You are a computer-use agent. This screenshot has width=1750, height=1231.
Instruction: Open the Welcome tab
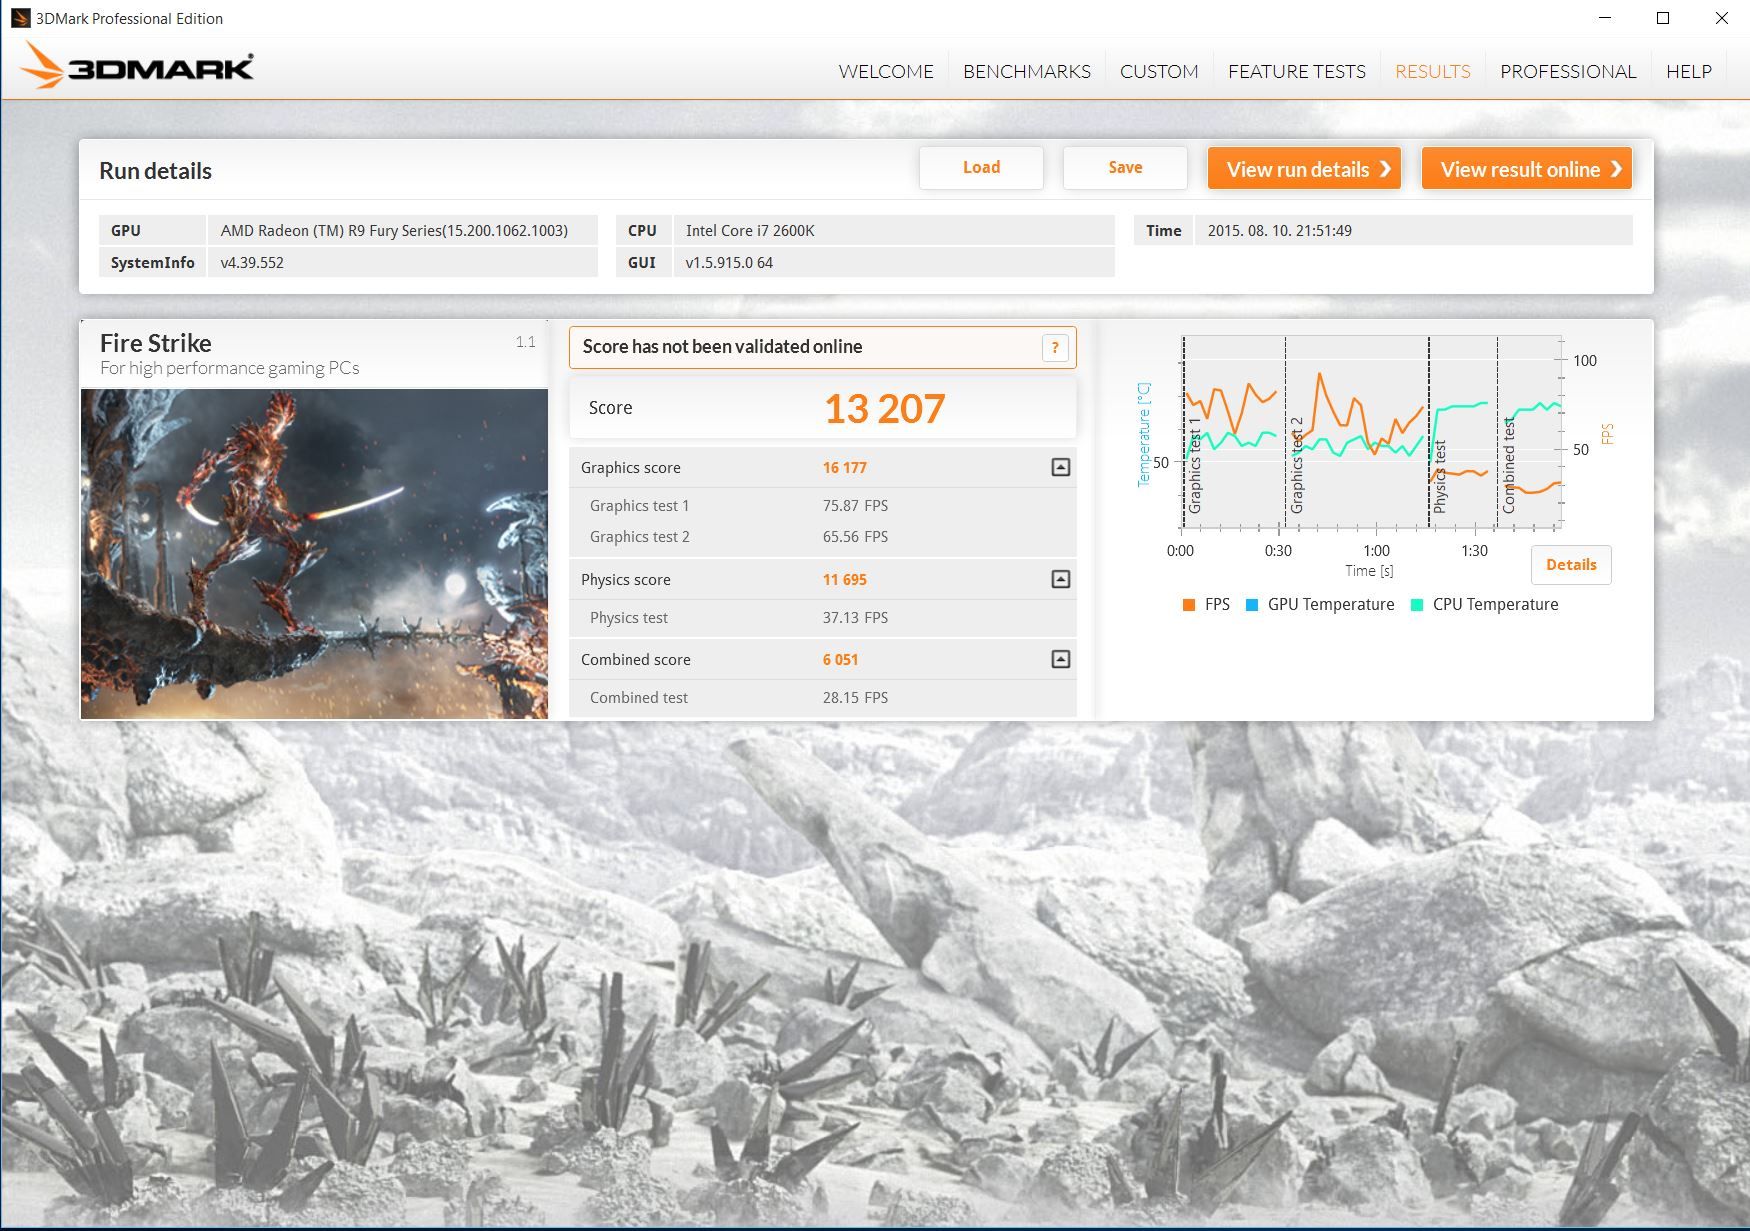pos(886,71)
